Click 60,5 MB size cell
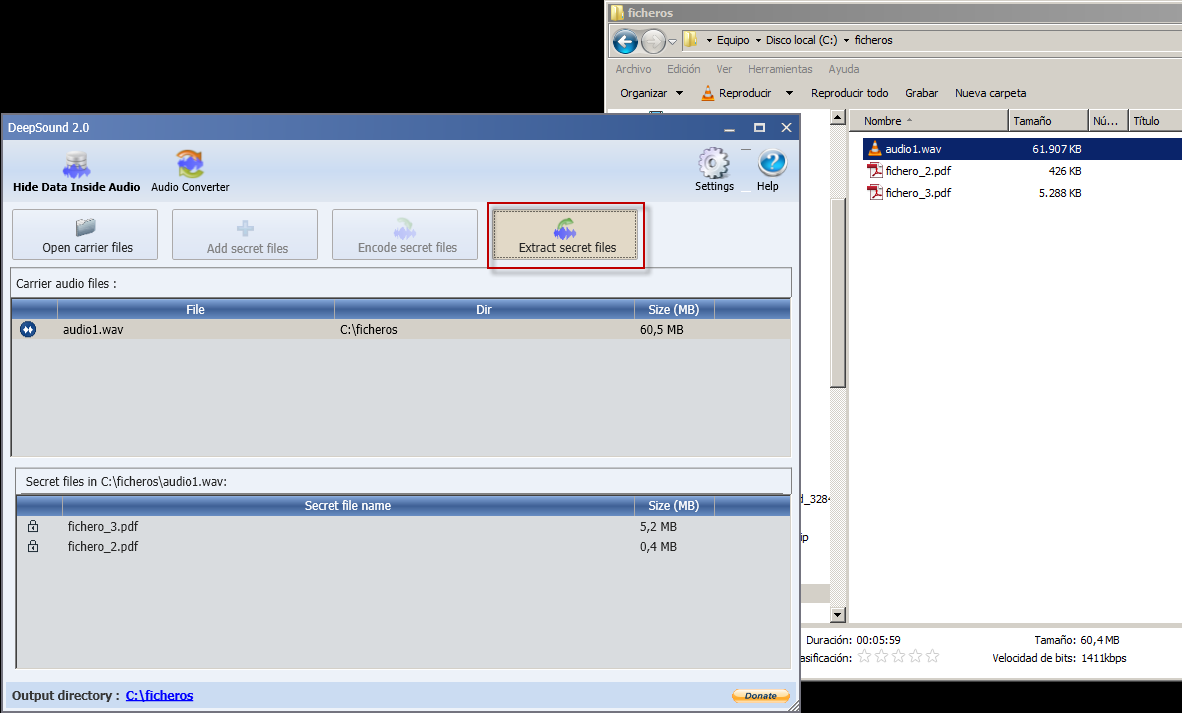 pos(662,329)
